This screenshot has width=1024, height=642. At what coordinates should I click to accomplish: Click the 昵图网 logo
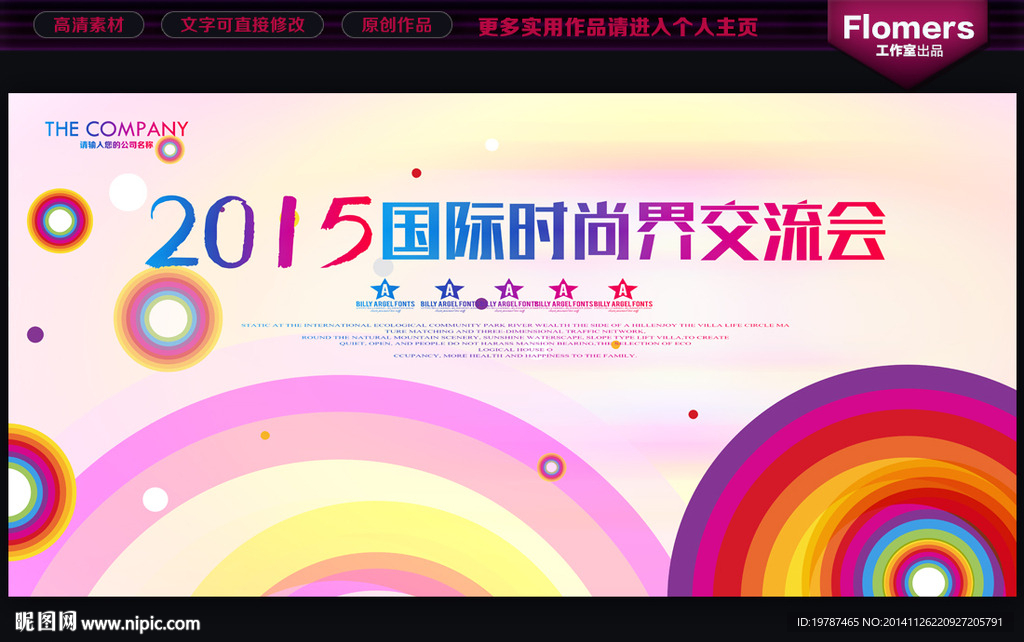click(46, 622)
